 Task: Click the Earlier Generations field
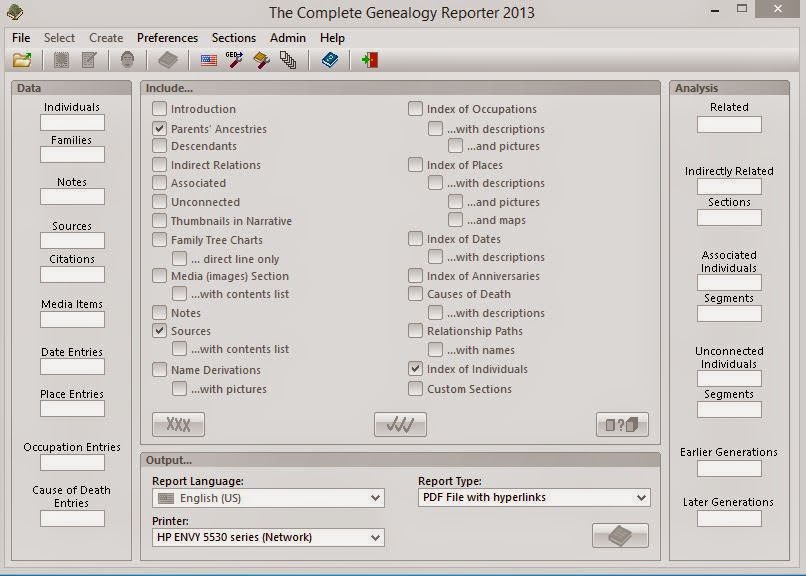(729, 469)
